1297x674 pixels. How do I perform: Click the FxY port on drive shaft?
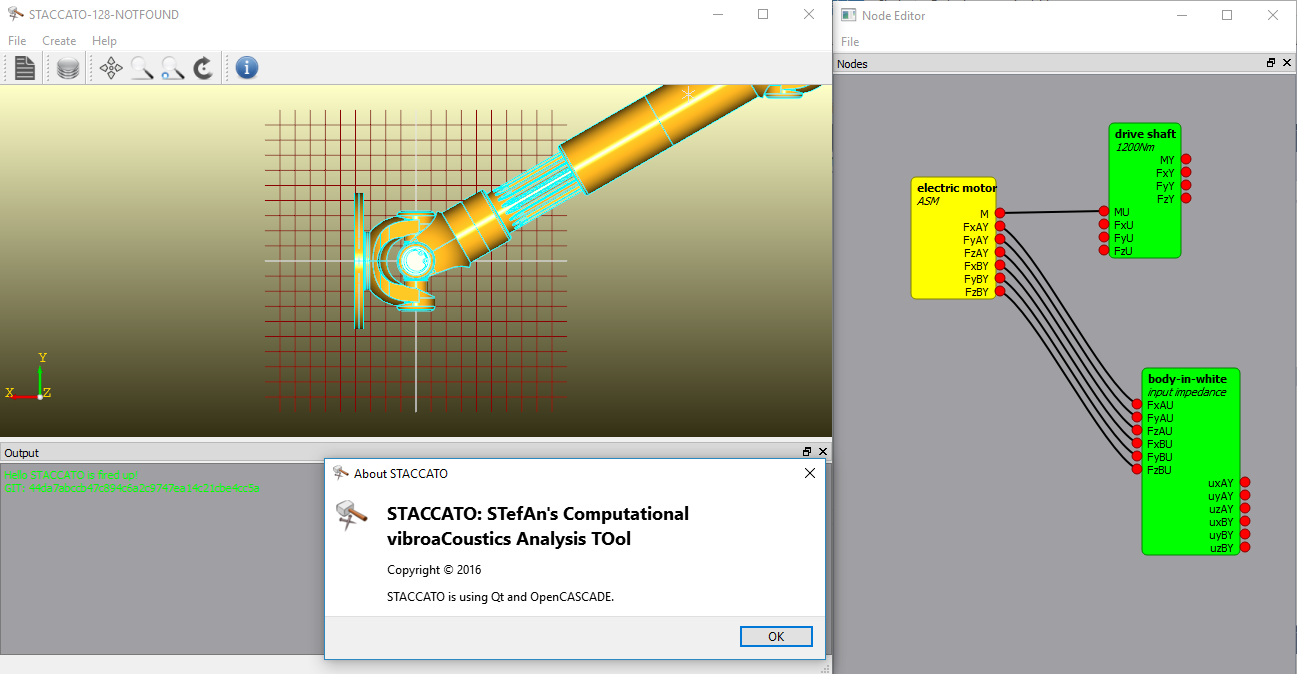[1186, 172]
